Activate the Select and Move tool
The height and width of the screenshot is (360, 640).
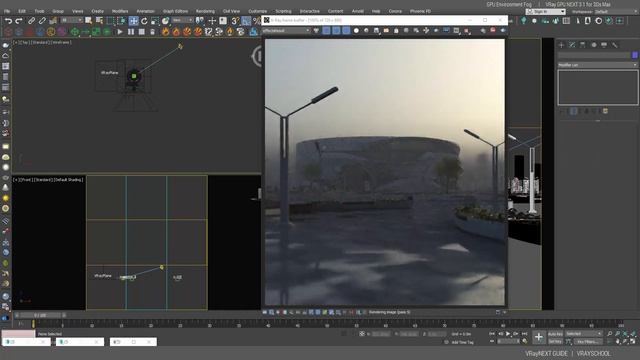133,20
